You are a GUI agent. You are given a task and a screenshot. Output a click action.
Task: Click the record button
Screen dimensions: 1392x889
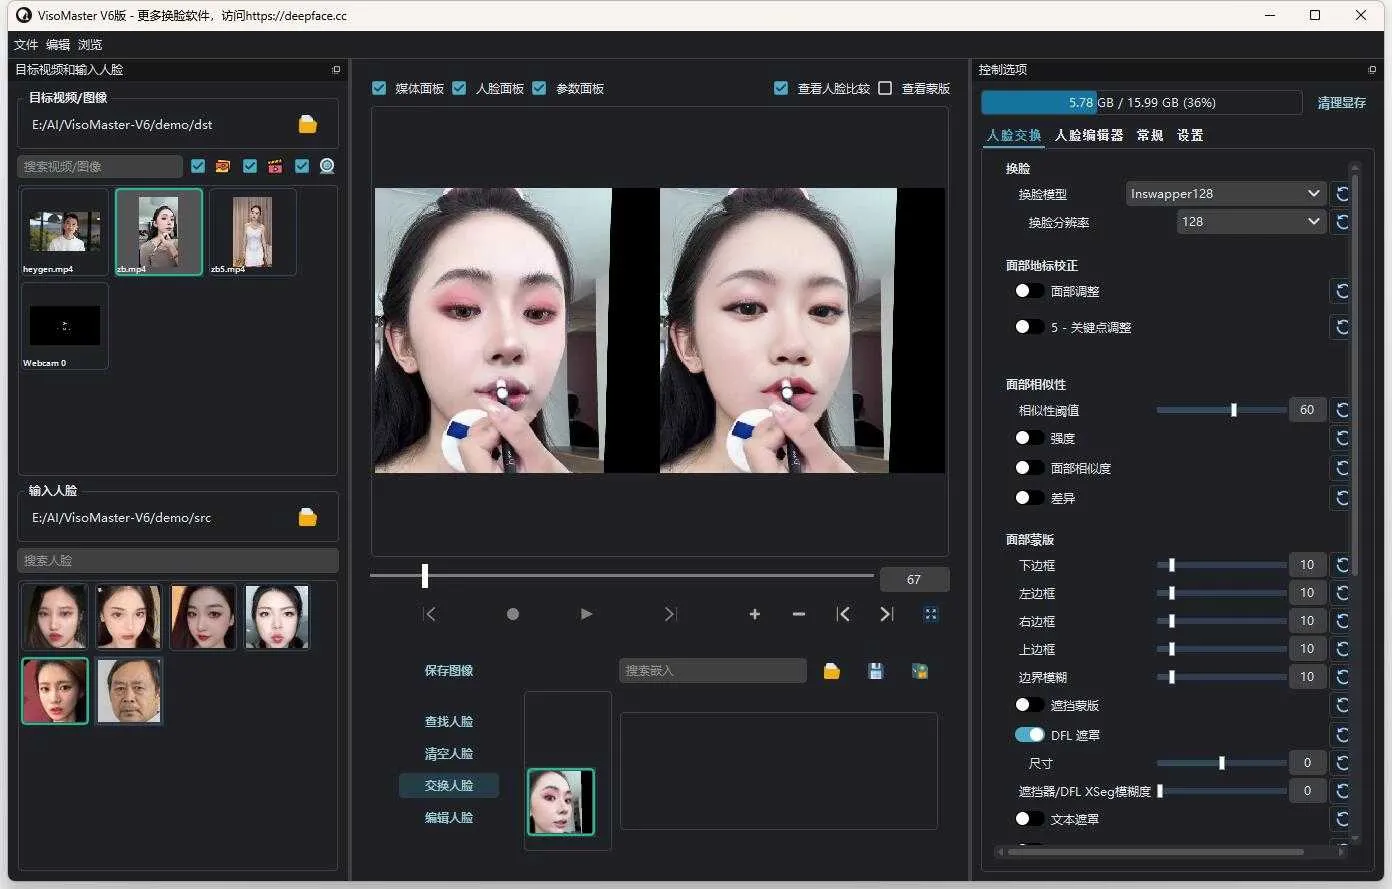coord(513,614)
